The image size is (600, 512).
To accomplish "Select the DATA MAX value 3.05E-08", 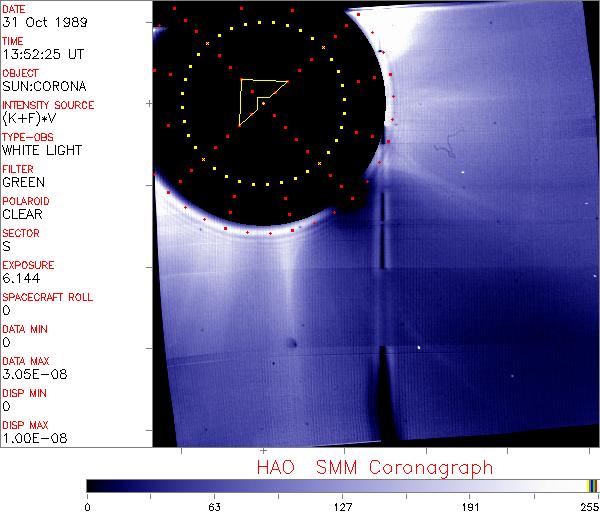I will click(x=30, y=374).
